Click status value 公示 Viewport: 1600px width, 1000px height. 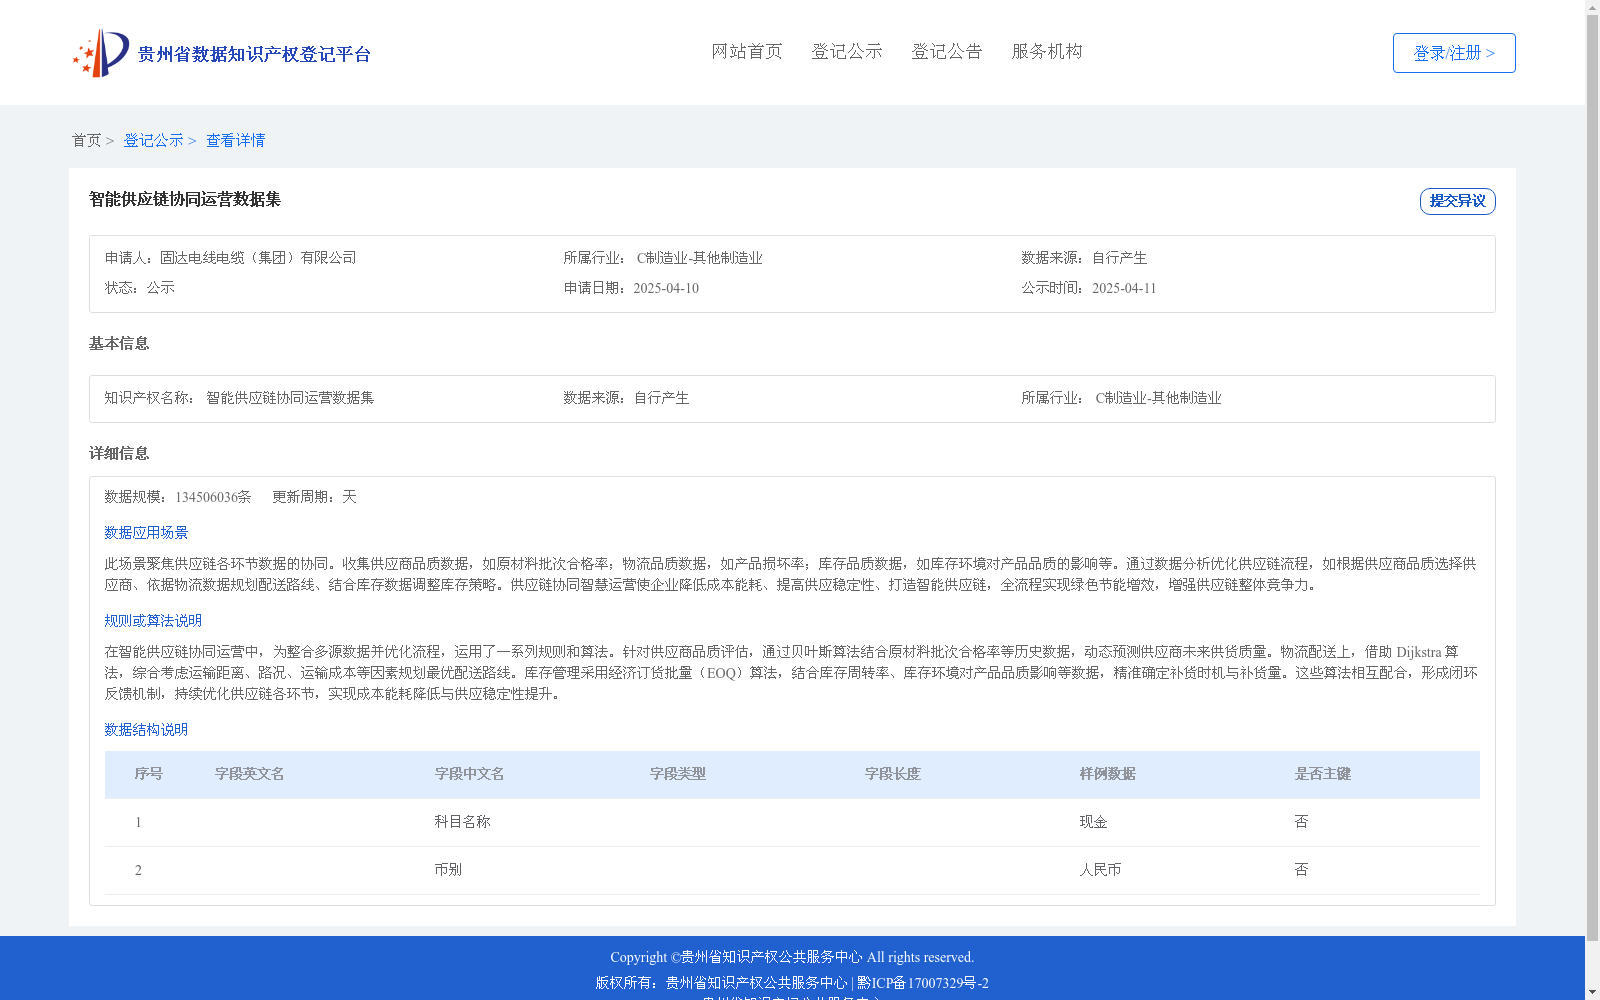click(161, 288)
